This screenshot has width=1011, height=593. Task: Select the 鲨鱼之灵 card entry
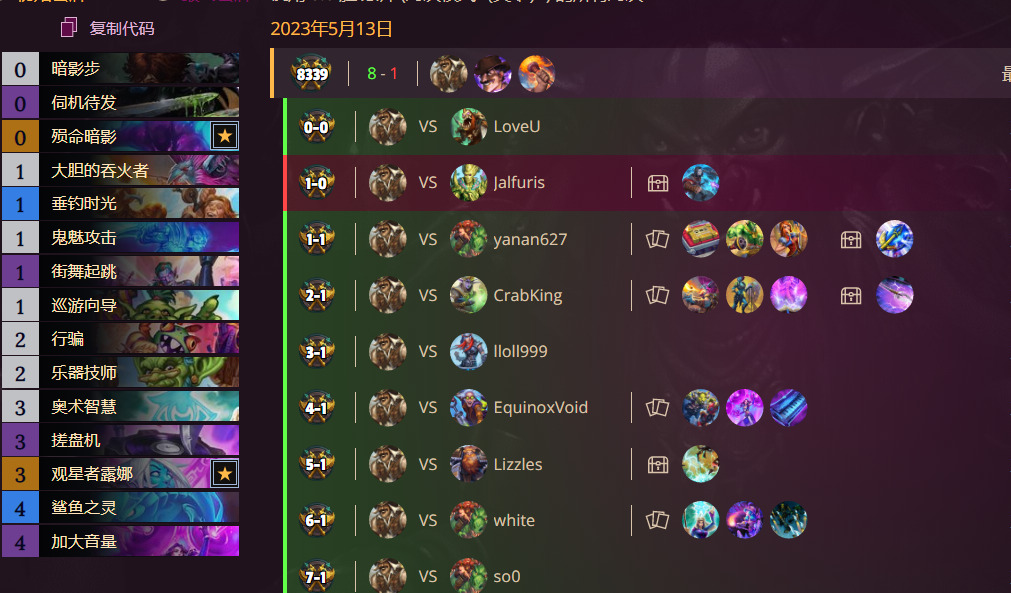(121, 507)
